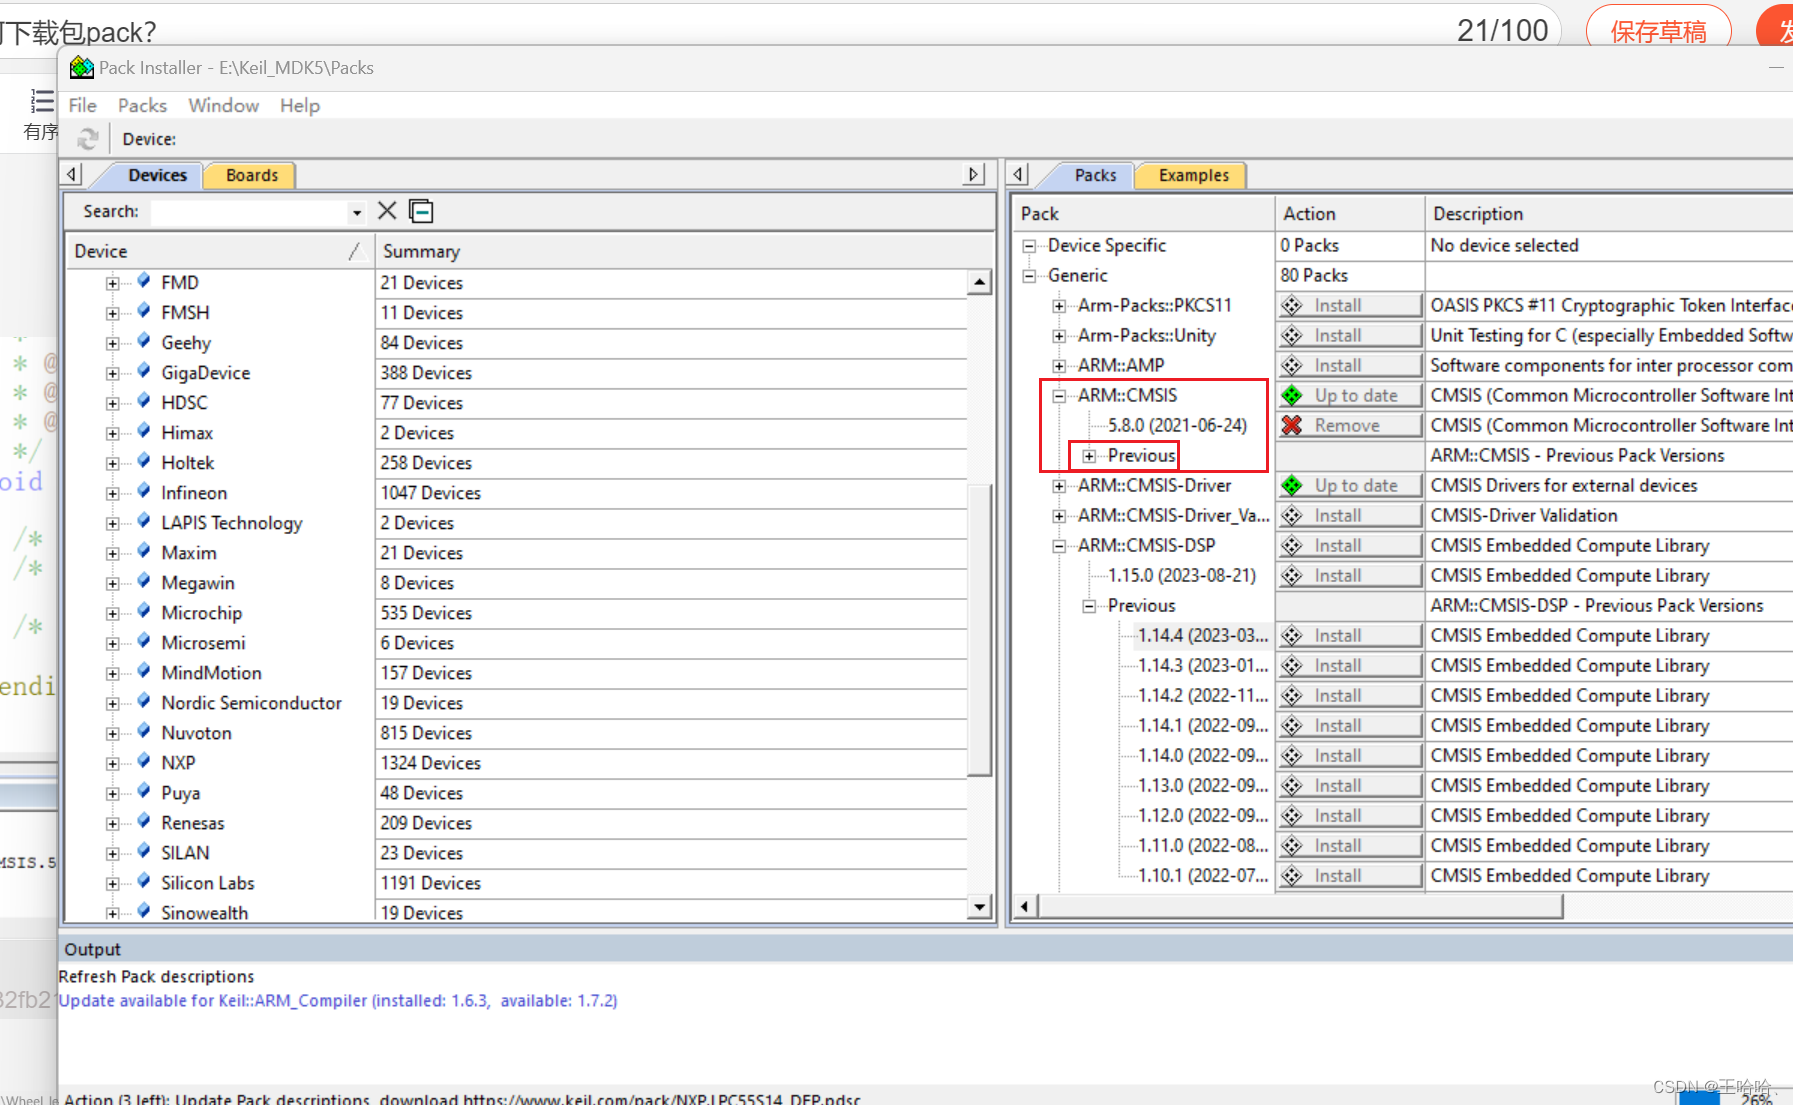The width and height of the screenshot is (1793, 1105).
Task: Click the Search input field
Action: tap(248, 212)
